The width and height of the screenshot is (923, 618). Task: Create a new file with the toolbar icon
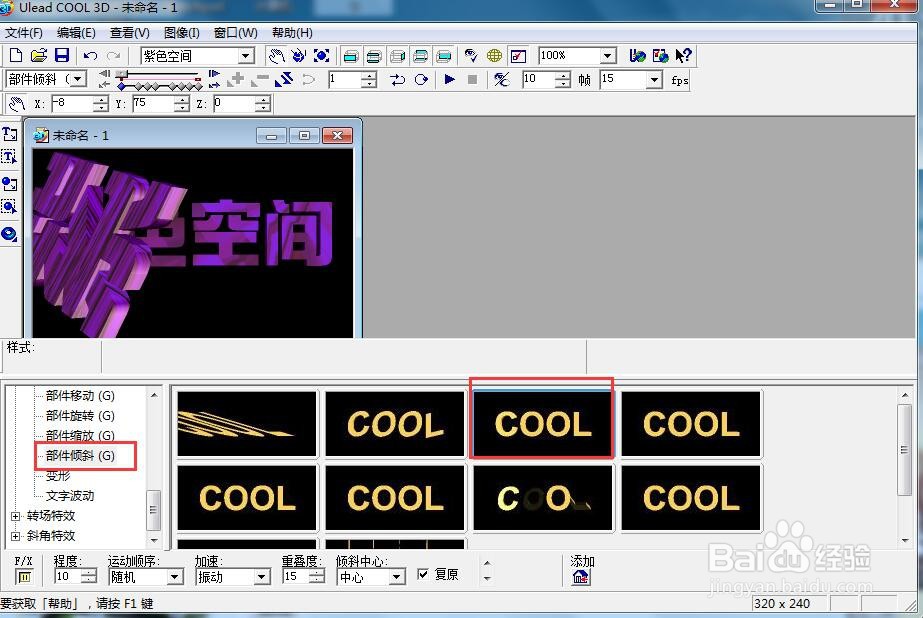tap(16, 56)
